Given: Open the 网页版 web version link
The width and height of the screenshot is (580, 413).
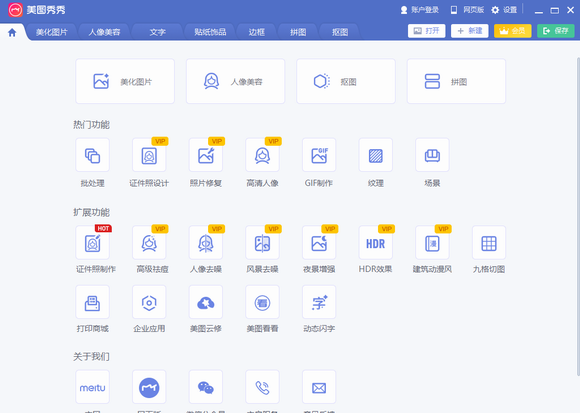Looking at the screenshot, I should point(467,10).
